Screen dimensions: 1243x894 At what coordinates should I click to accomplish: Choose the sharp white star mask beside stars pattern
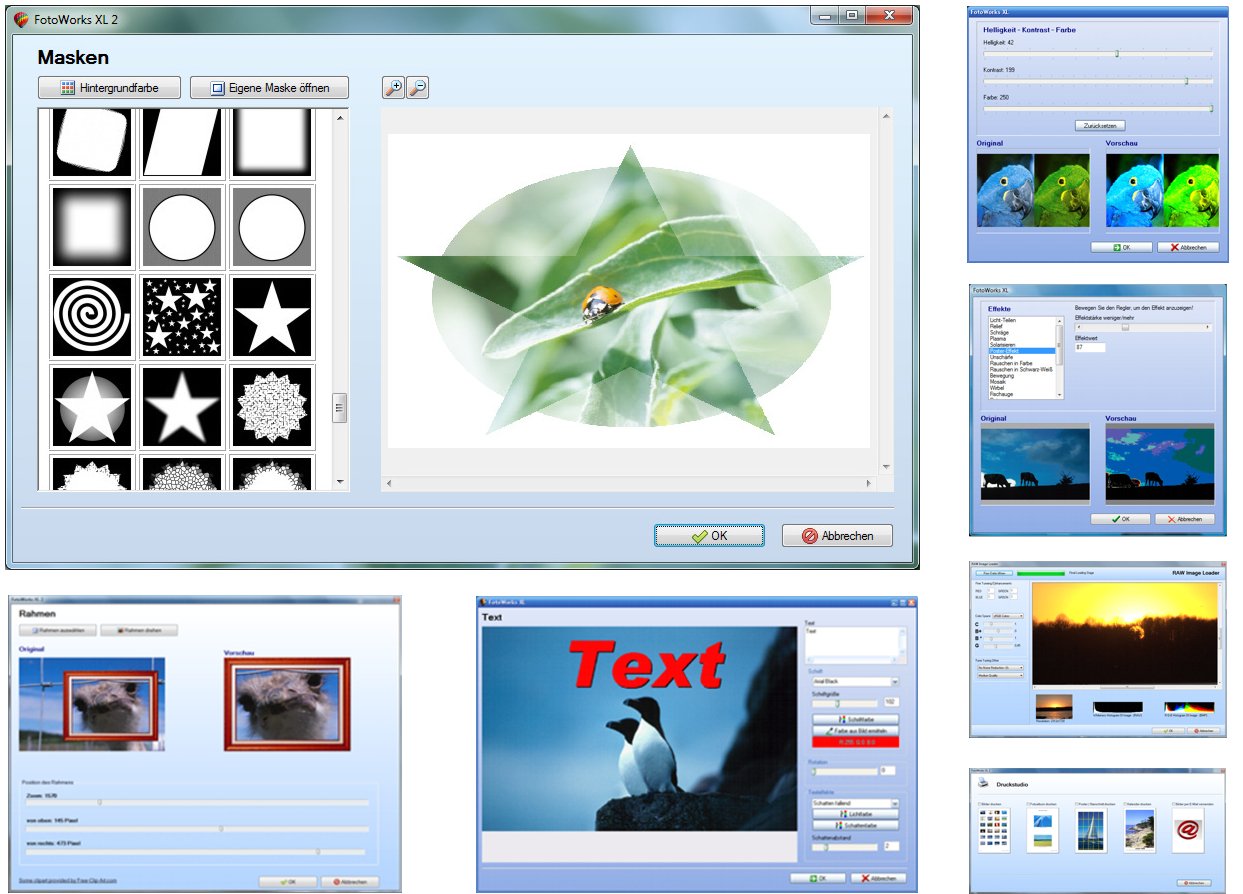[x=273, y=317]
